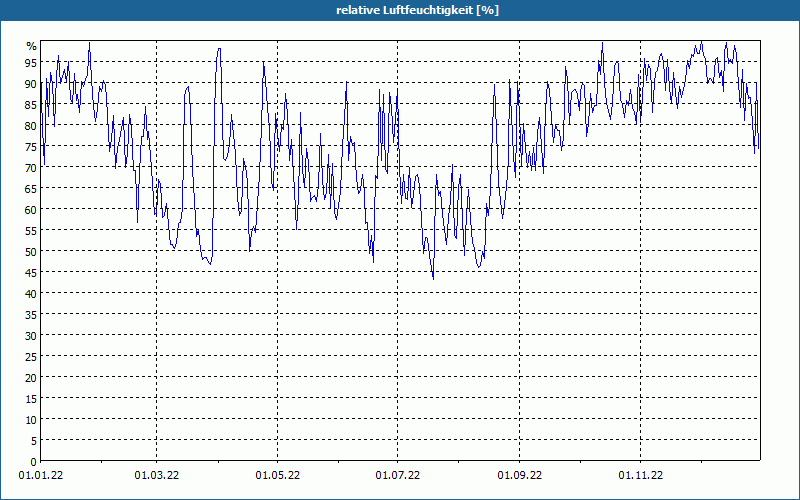The width and height of the screenshot is (800, 500).
Task: Click the 10 y-axis tick label
Action: 31,420
